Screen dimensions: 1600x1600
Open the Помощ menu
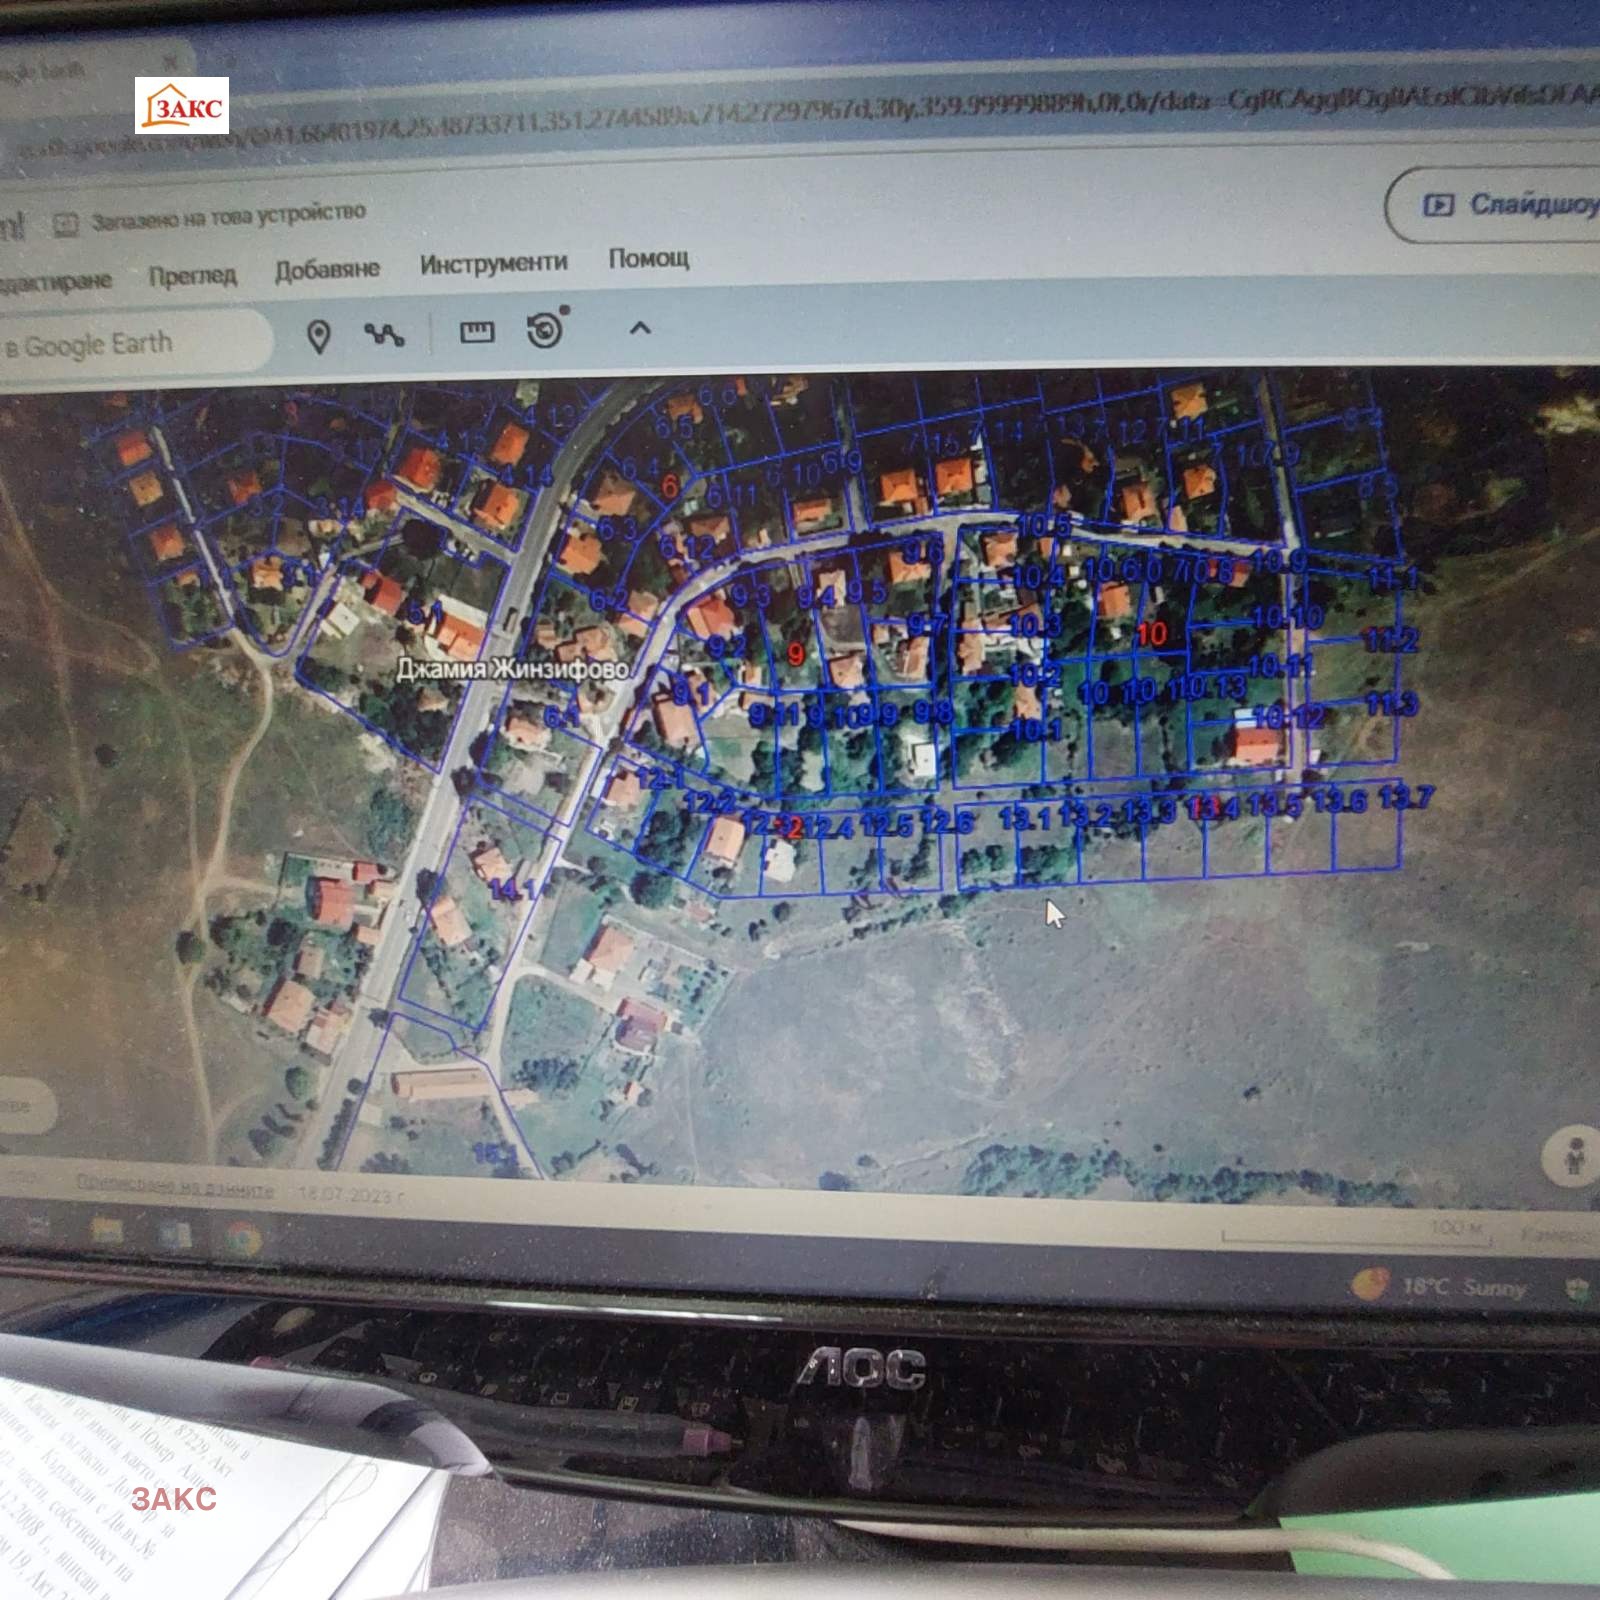(649, 258)
